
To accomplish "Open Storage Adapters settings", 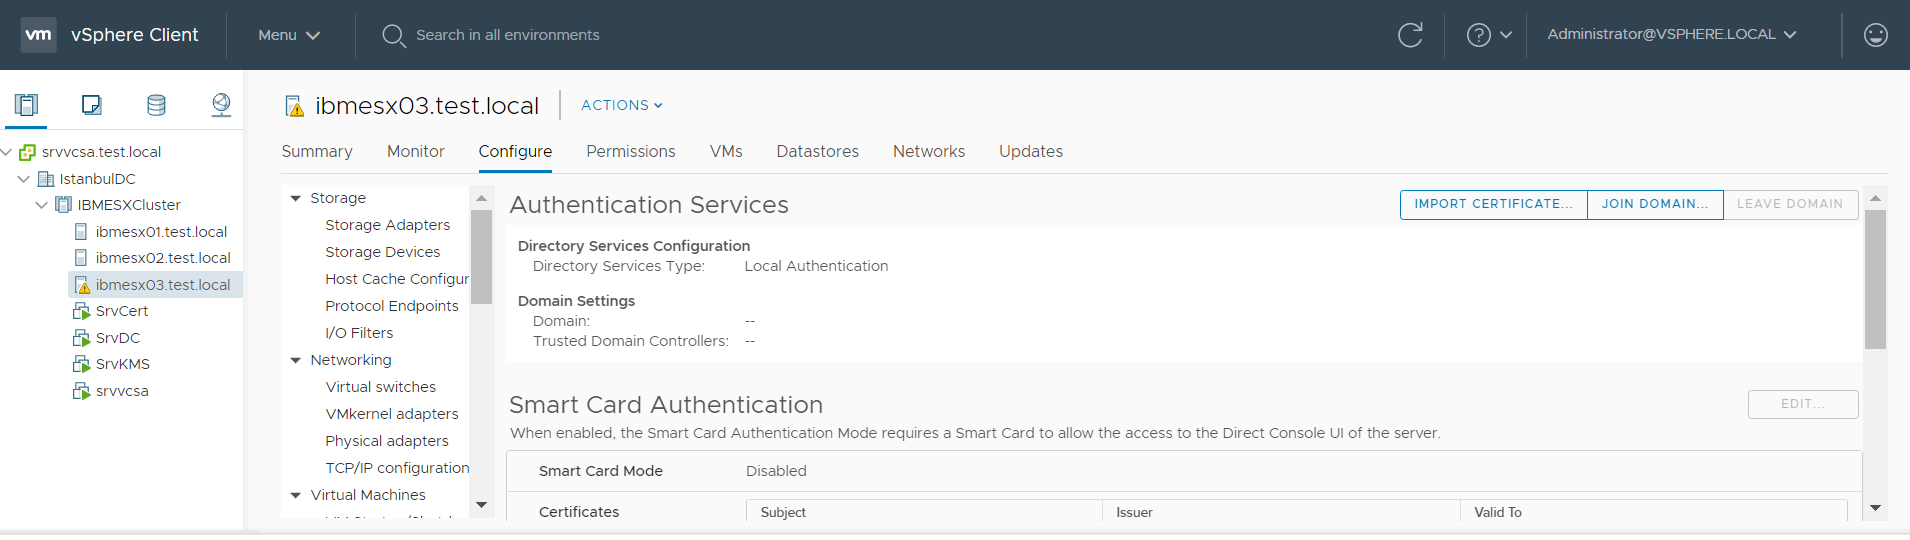I will 388,225.
